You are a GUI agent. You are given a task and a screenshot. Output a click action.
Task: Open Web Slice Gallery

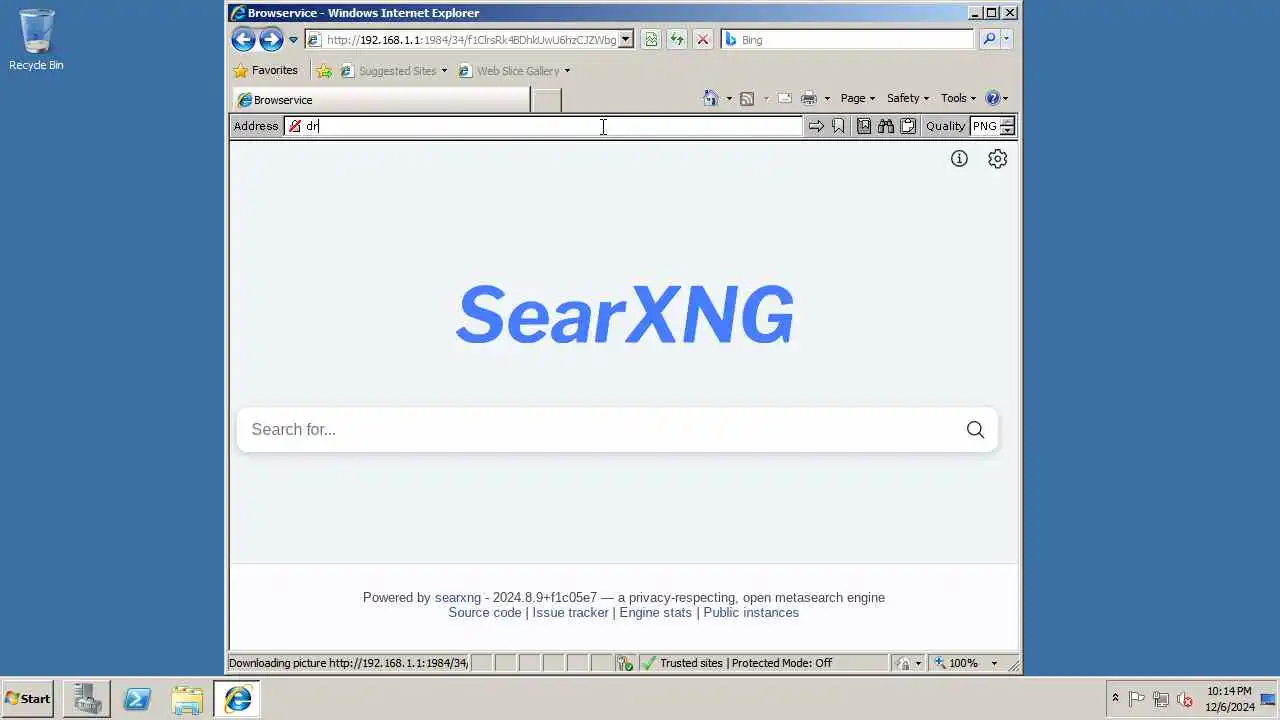click(x=514, y=71)
